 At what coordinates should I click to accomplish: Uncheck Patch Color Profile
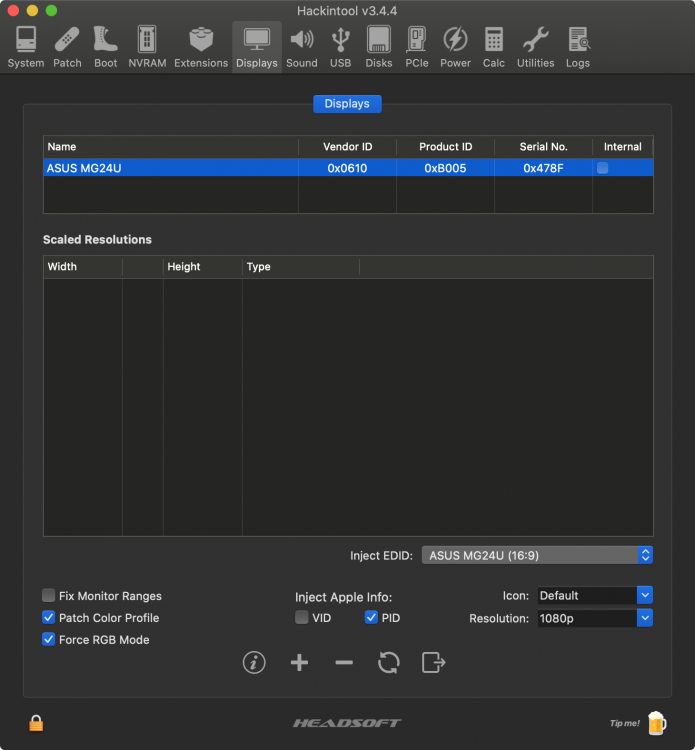pyautogui.click(x=48, y=618)
